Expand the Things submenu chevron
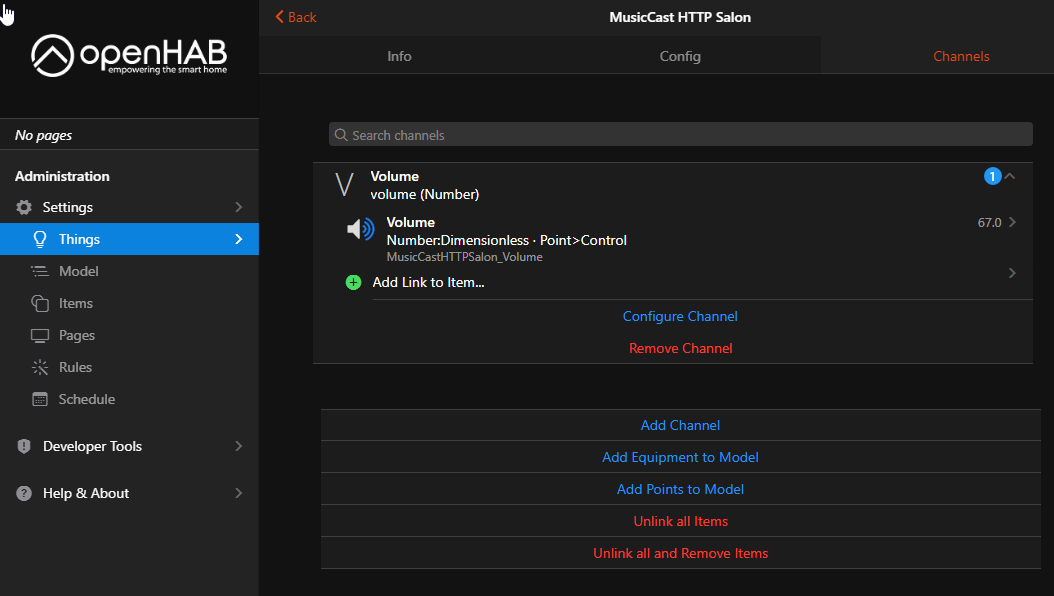The width and height of the screenshot is (1054, 596). (x=239, y=239)
